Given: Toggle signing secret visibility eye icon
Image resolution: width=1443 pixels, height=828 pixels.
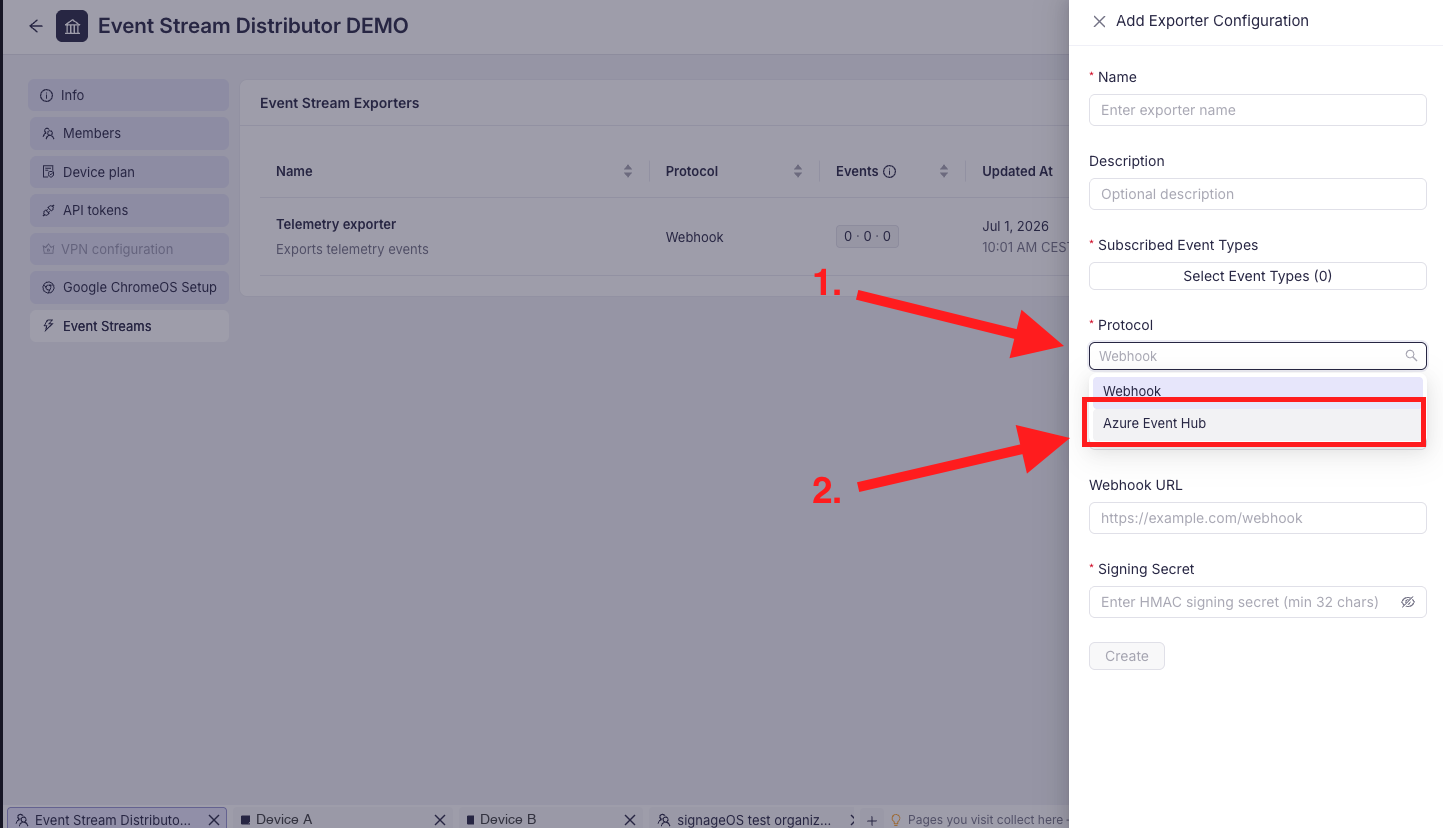Looking at the screenshot, I should point(1408,602).
